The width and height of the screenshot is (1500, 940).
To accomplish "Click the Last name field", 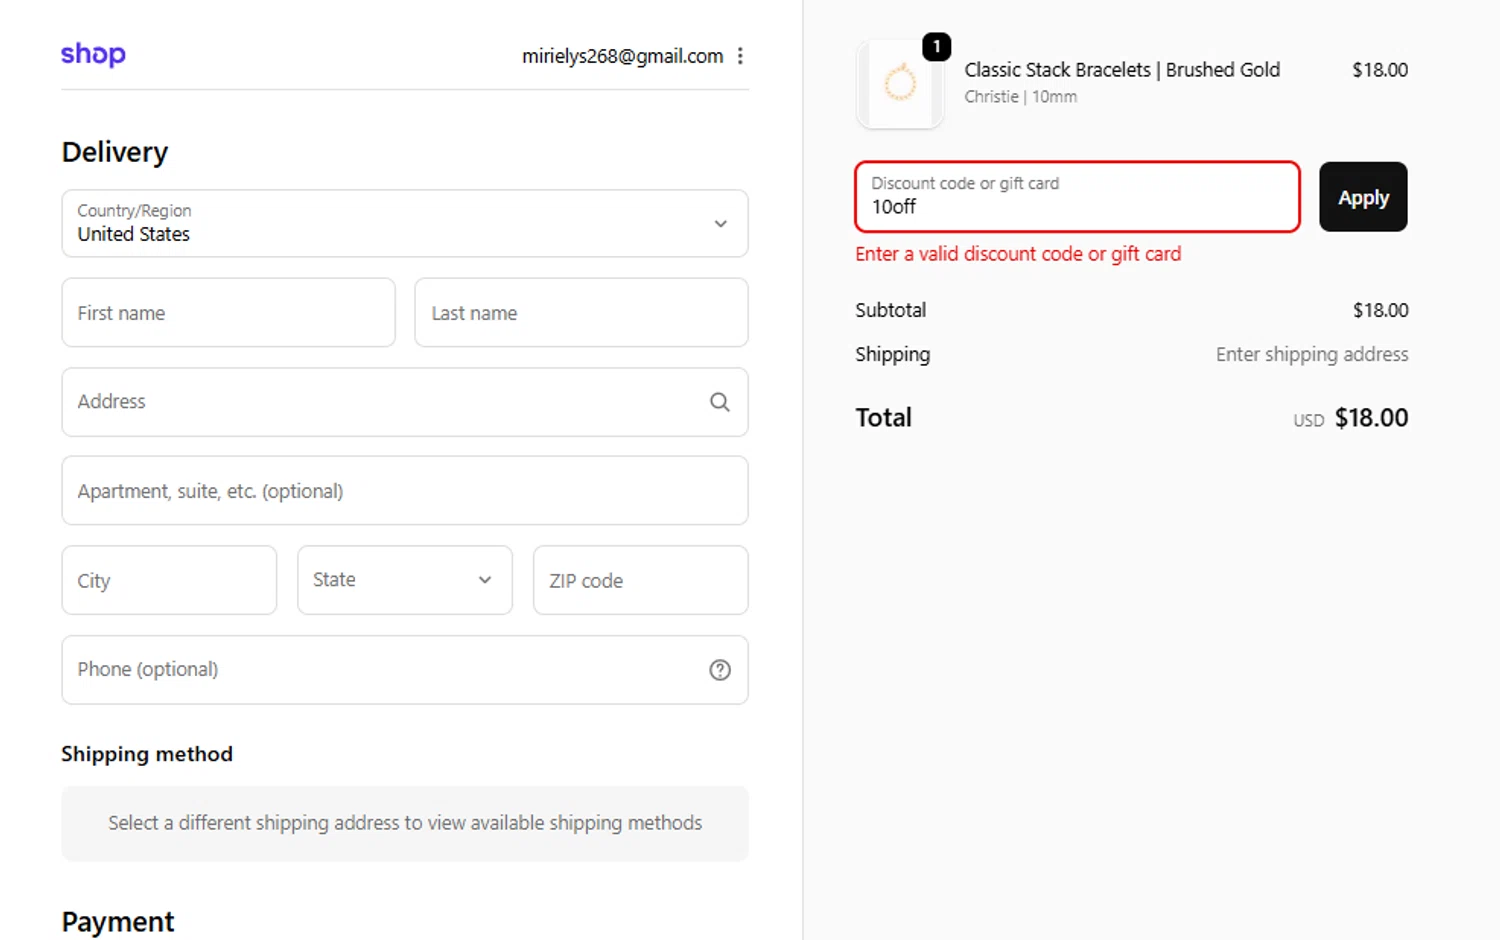I will pos(581,313).
